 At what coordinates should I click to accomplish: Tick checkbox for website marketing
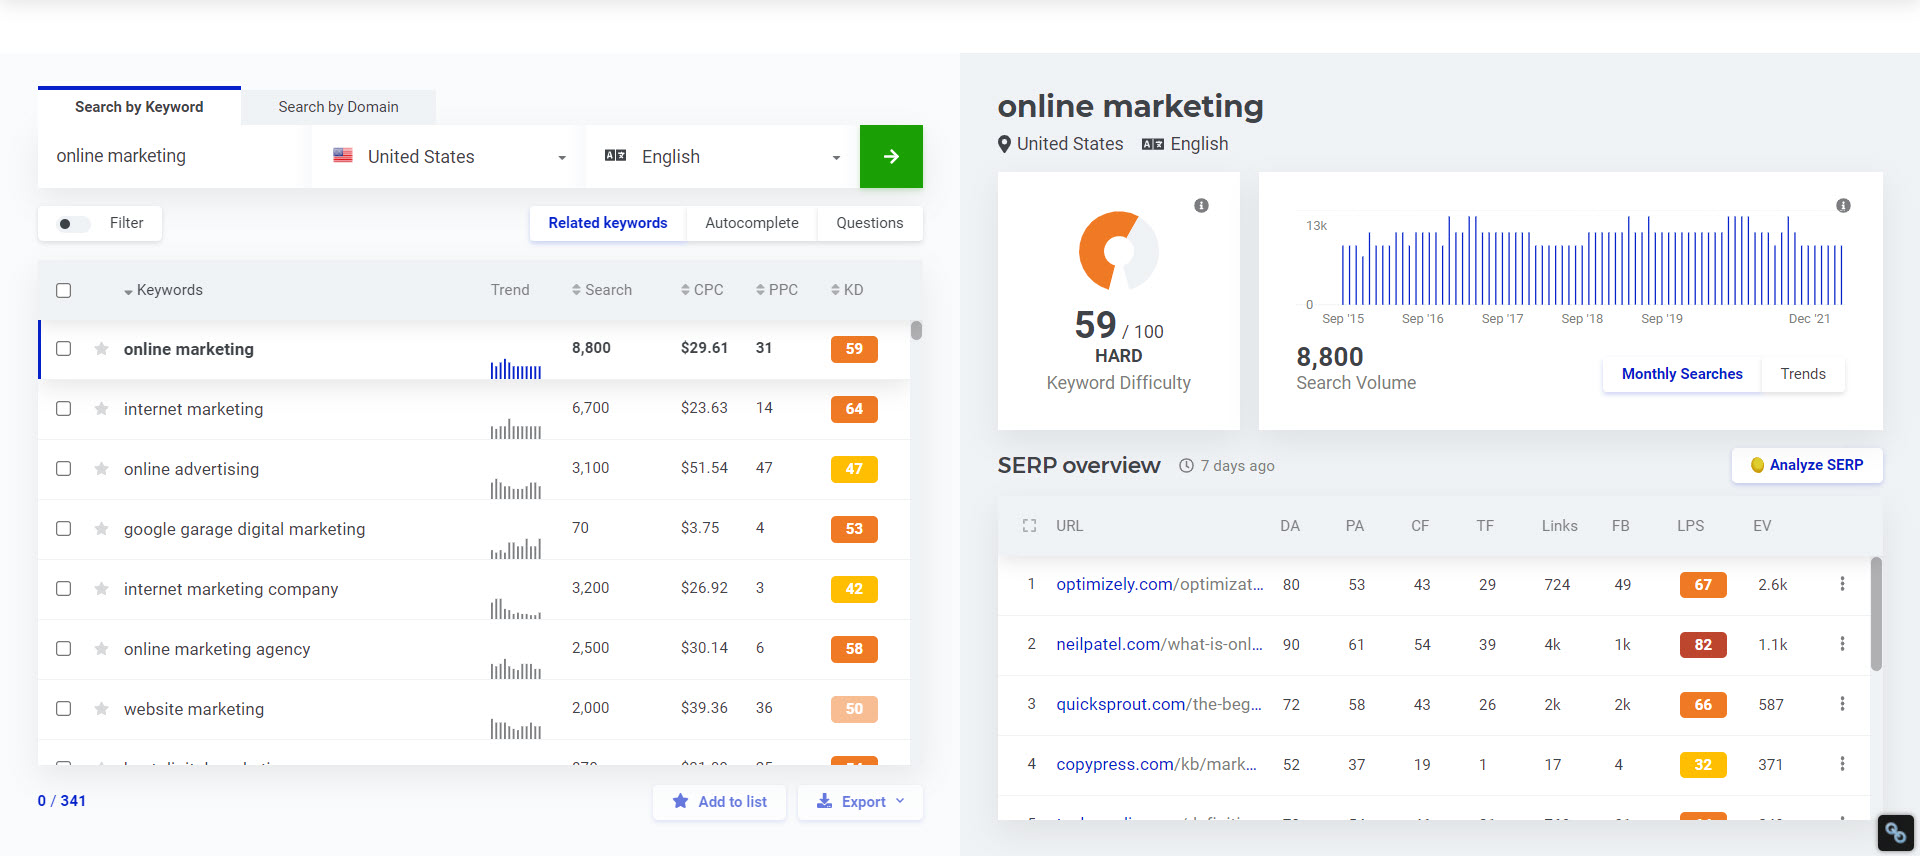pyautogui.click(x=64, y=709)
